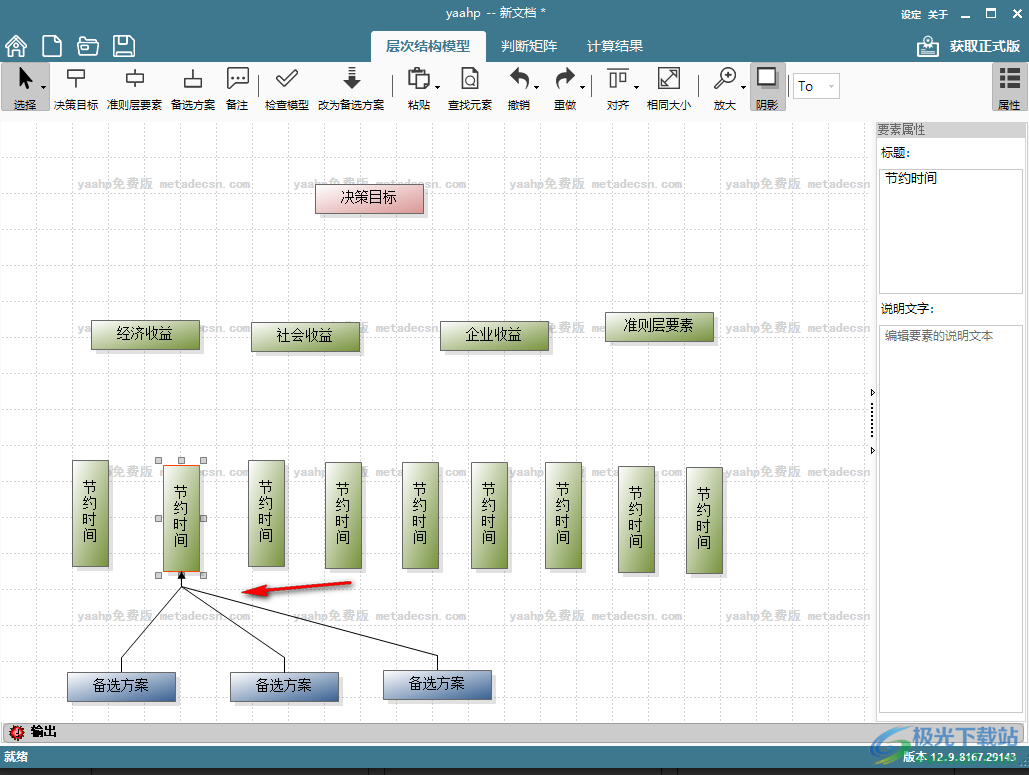1029x775 pixels.
Task: Open the home icon in title bar
Action: (x=16, y=46)
